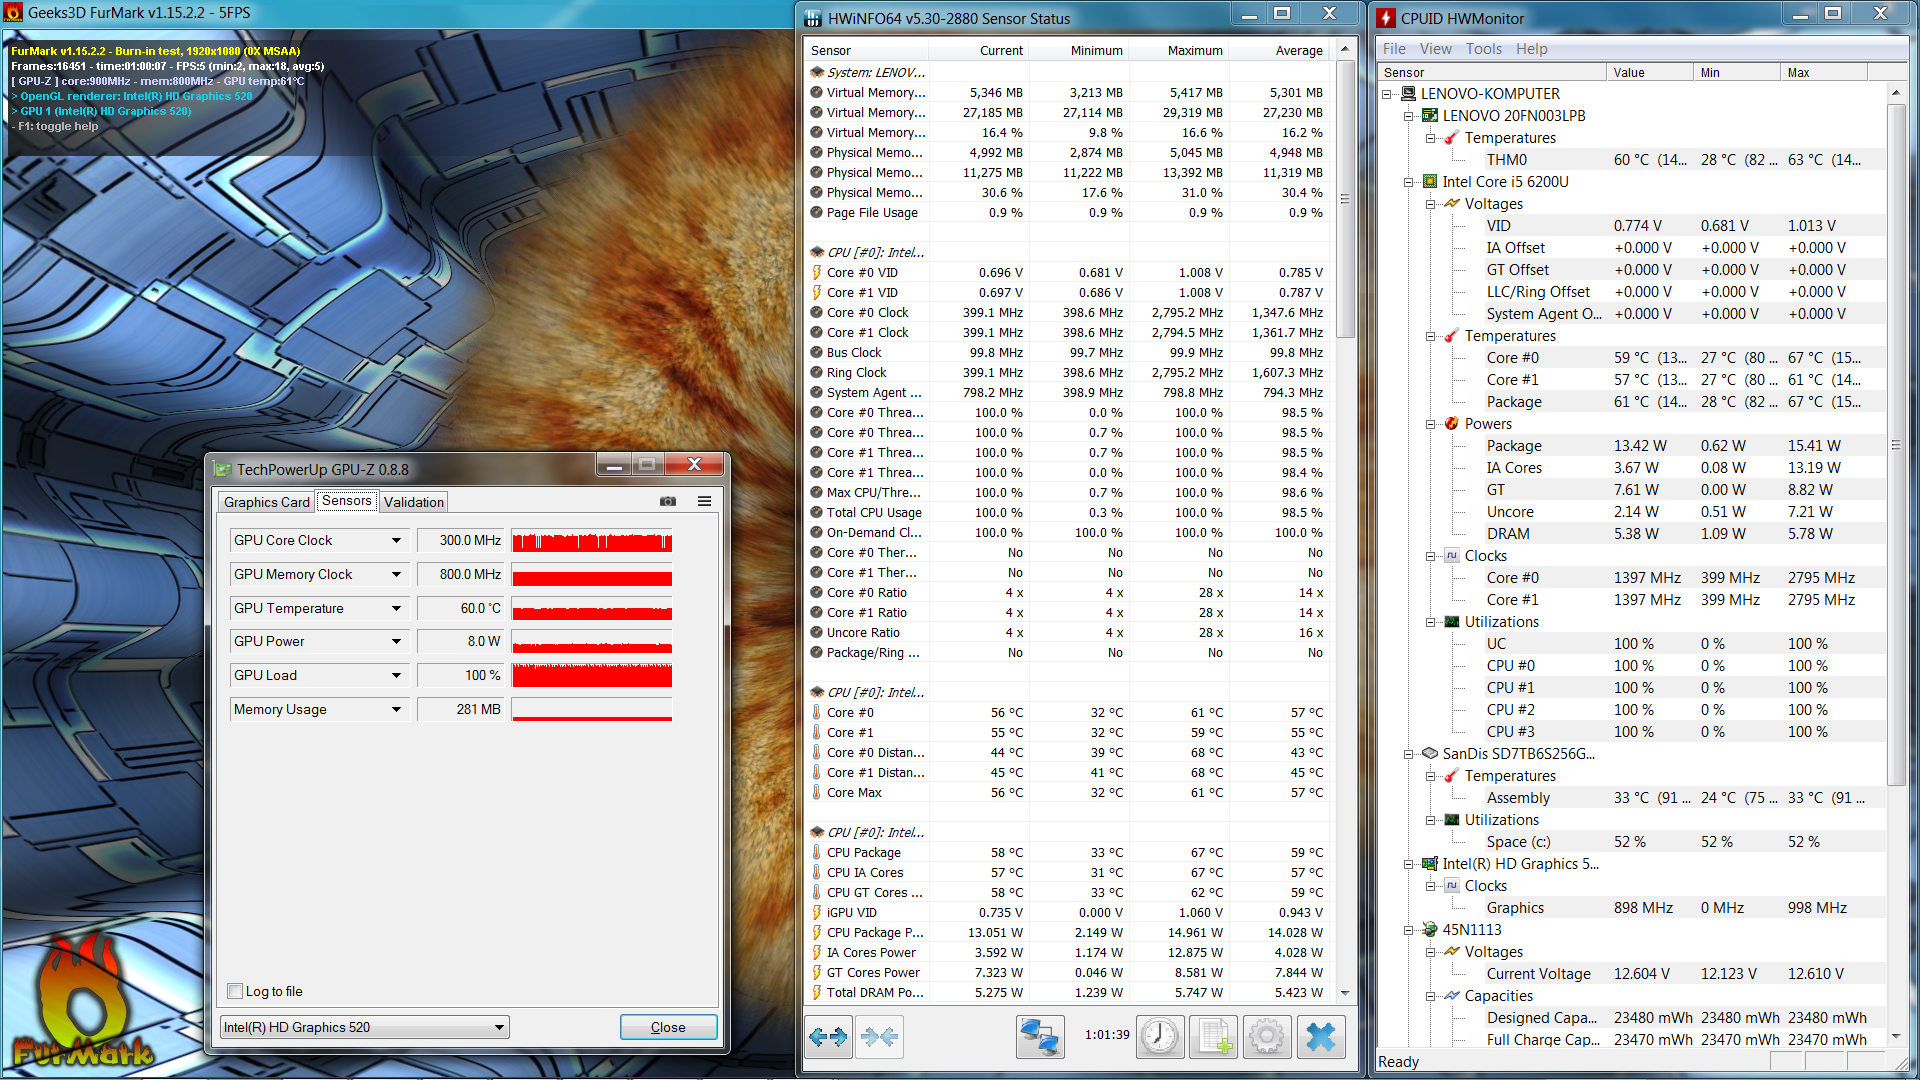Switch to Graphics Card tab in GPU-Z

[267, 502]
